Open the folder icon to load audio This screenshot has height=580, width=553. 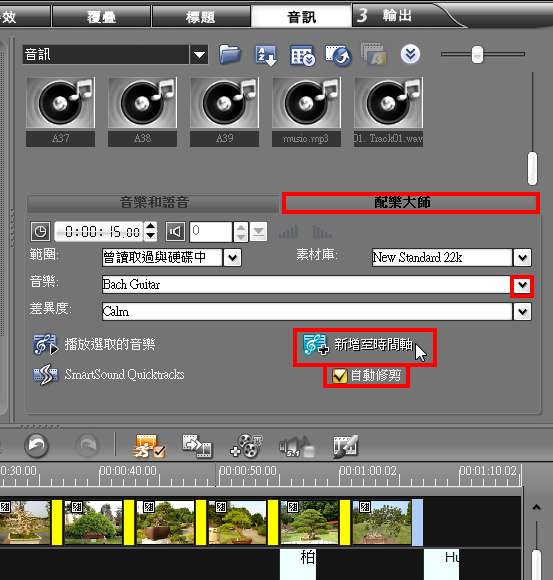tap(230, 55)
